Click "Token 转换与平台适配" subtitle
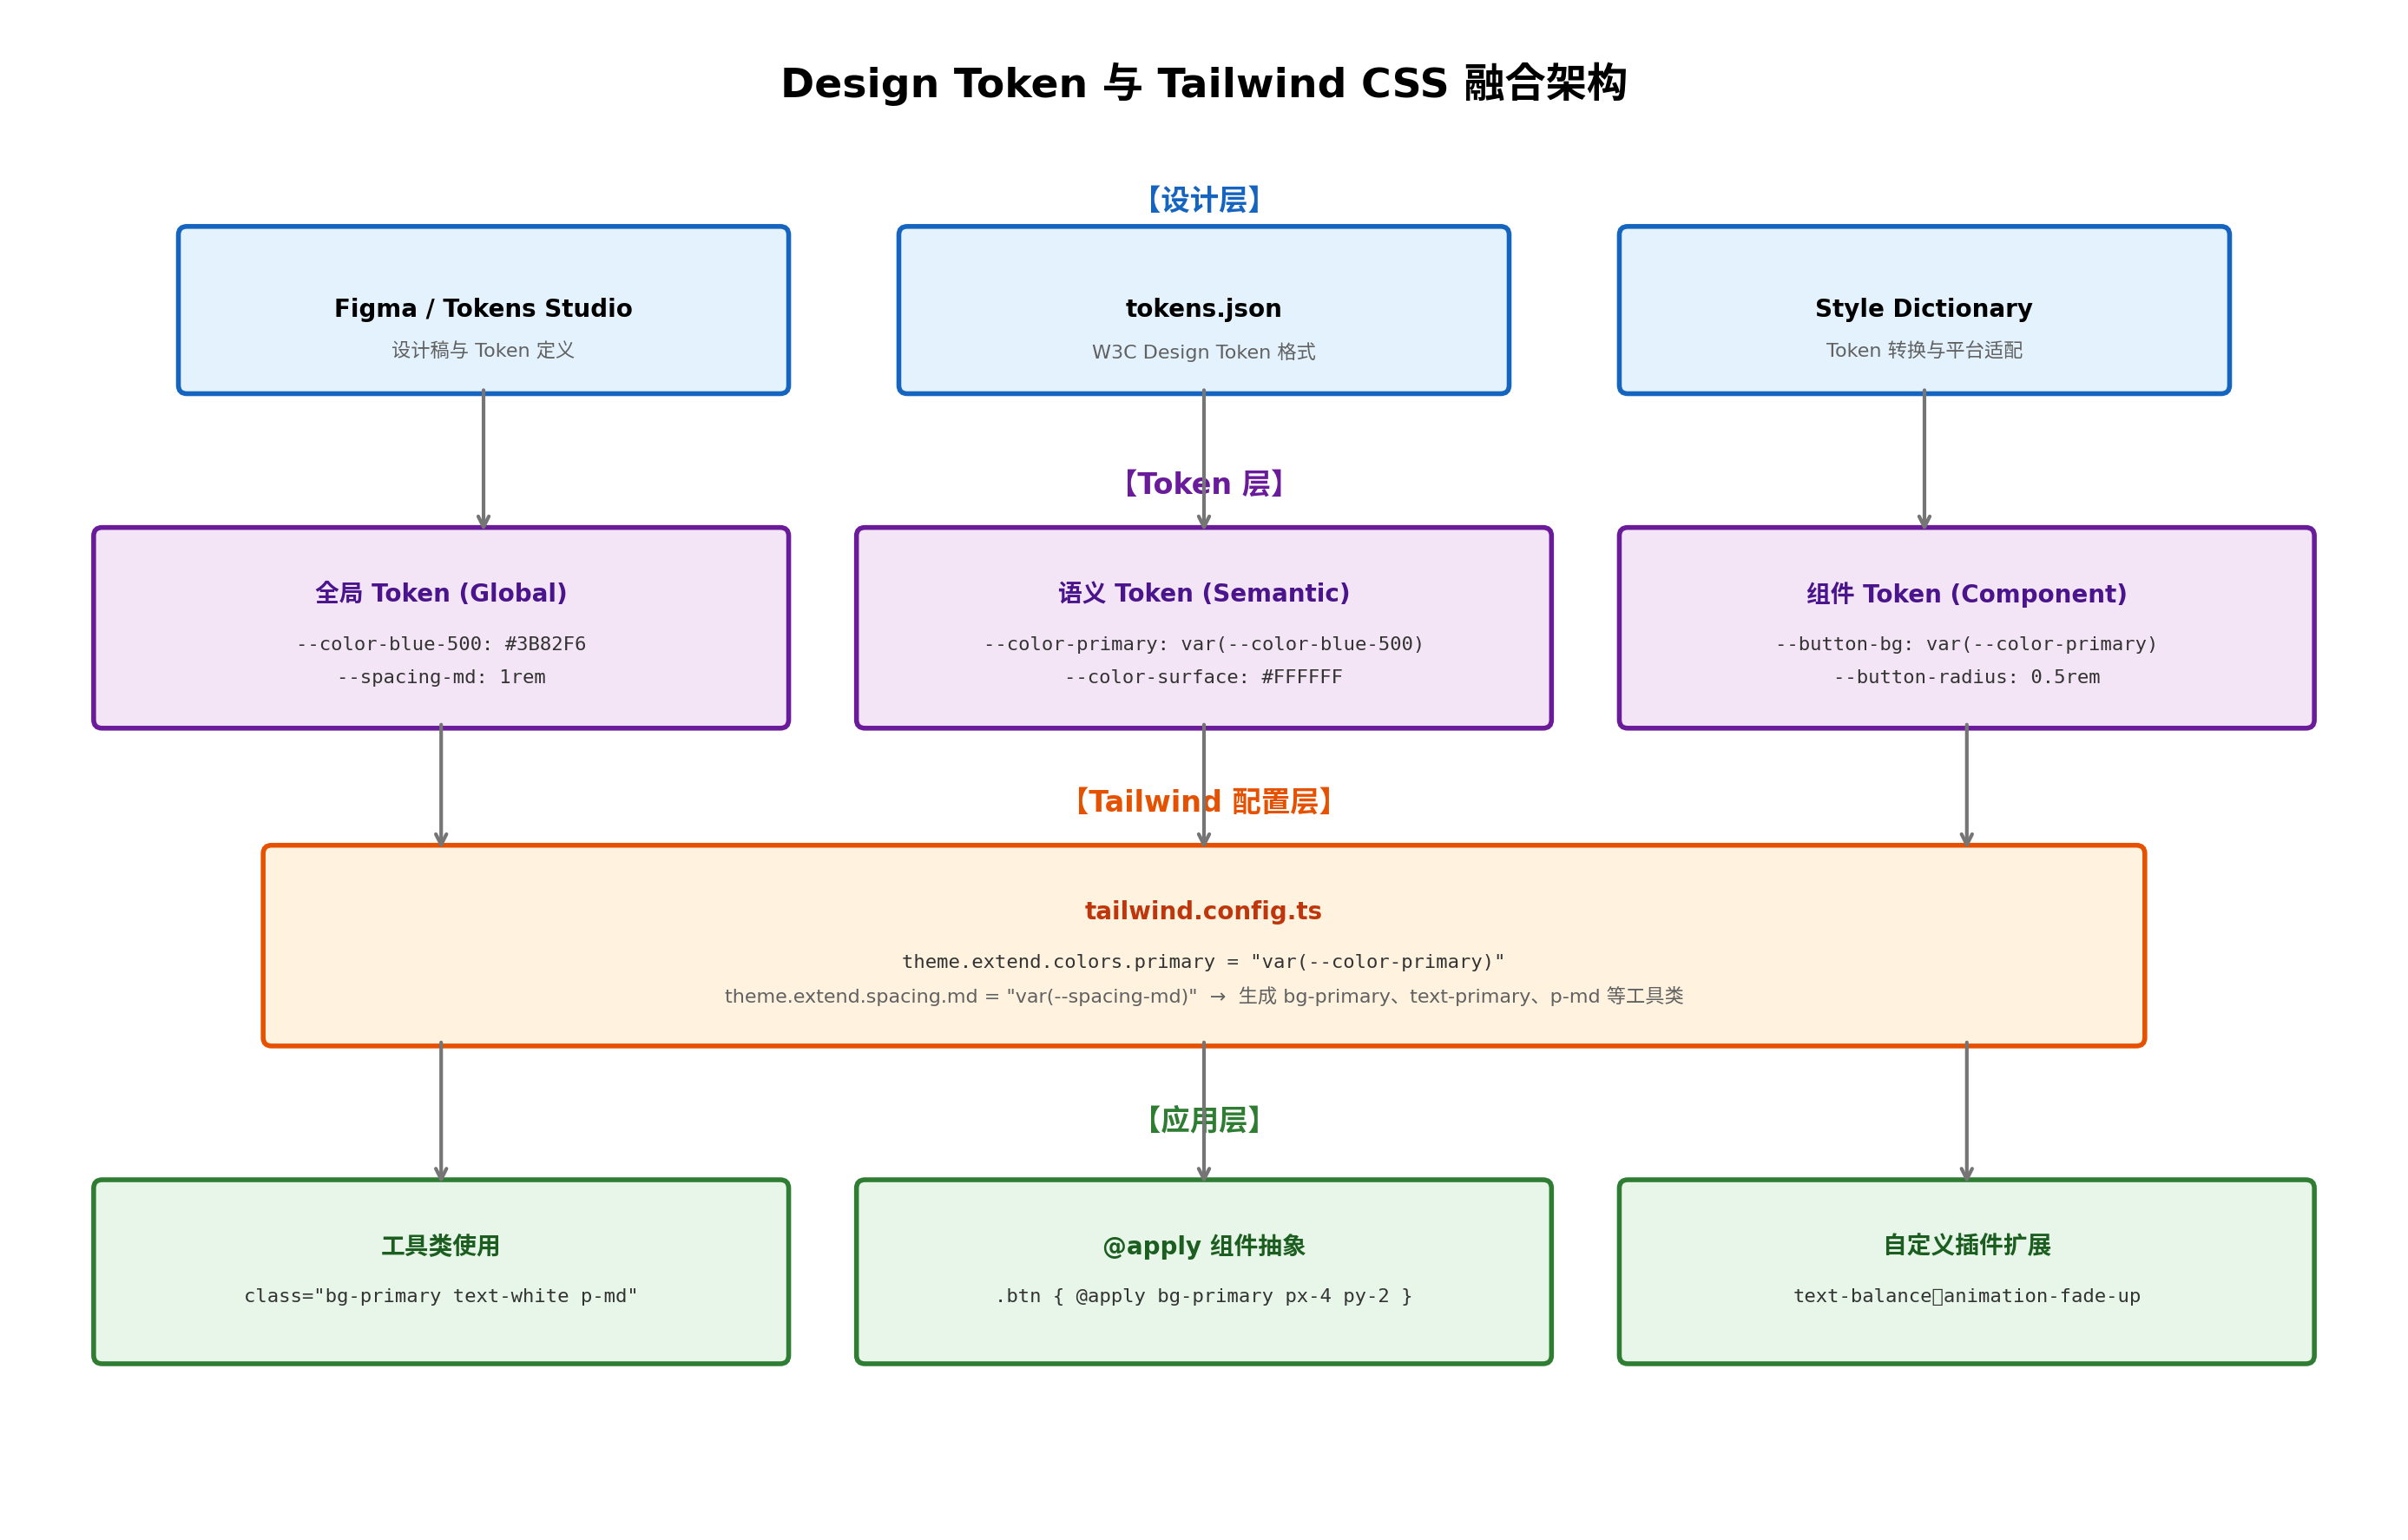This screenshot has height=1540, width=2408. [x=1924, y=350]
